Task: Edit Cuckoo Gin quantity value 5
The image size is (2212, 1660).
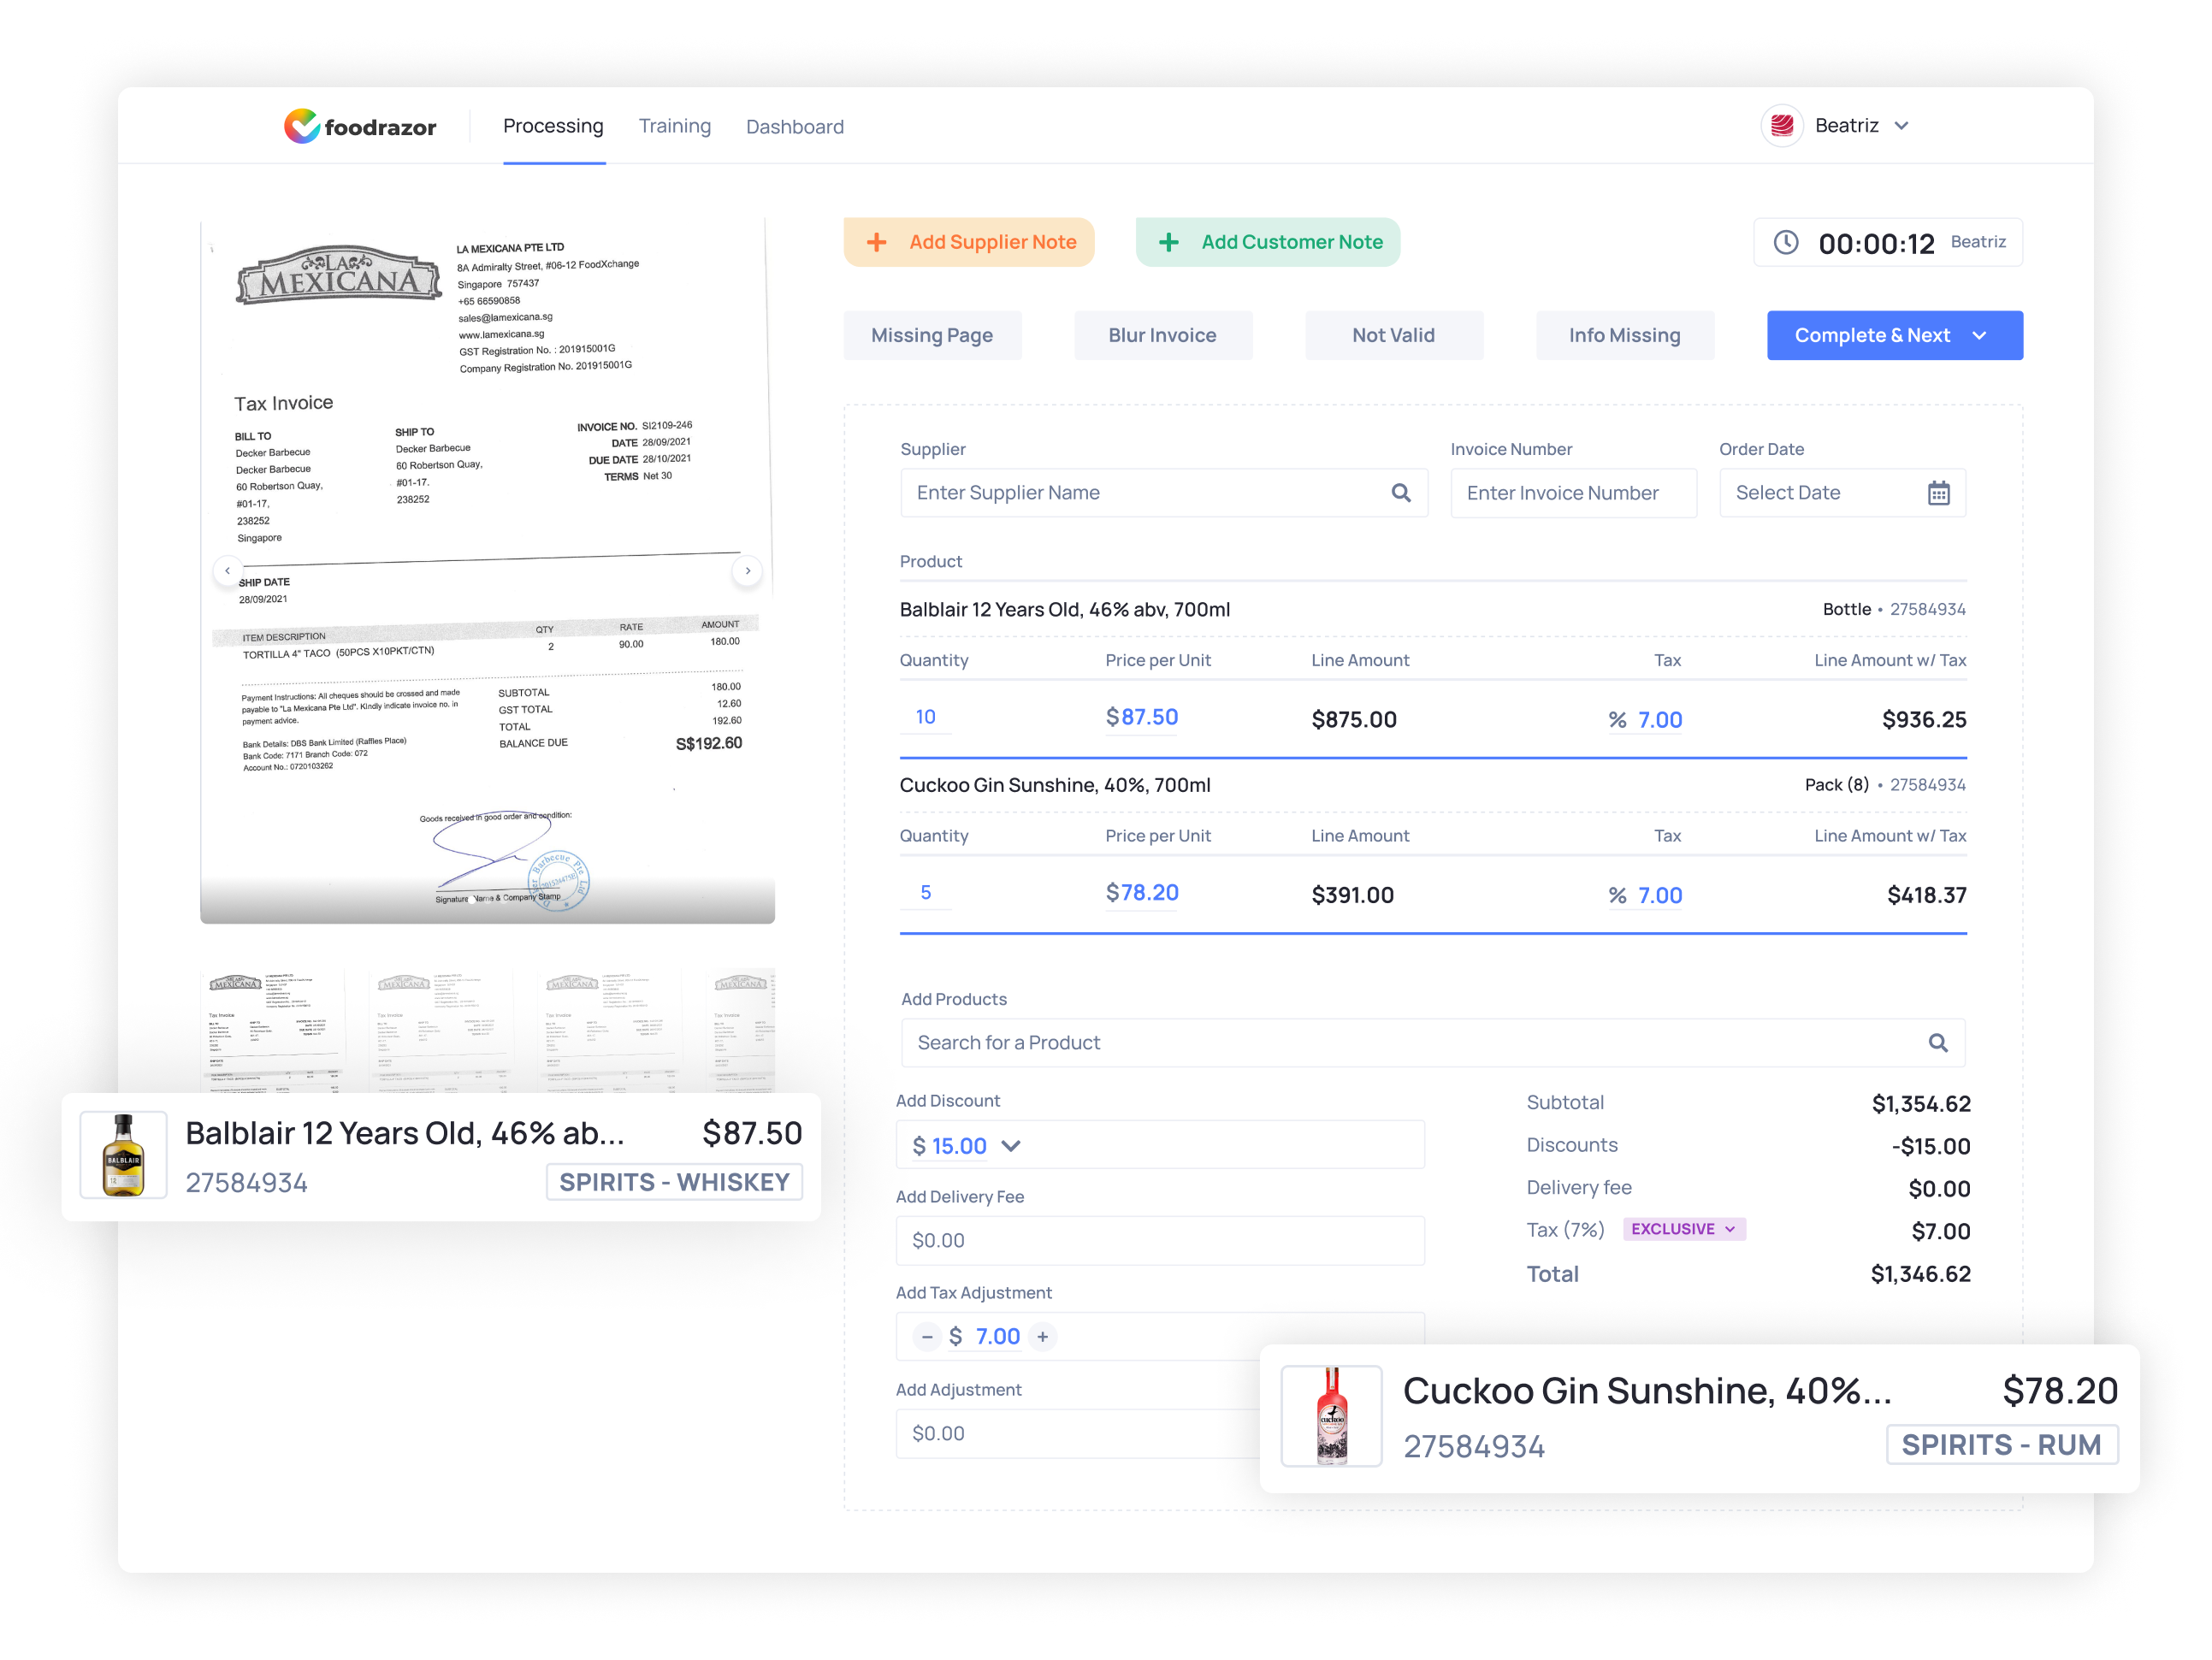Action: point(926,893)
